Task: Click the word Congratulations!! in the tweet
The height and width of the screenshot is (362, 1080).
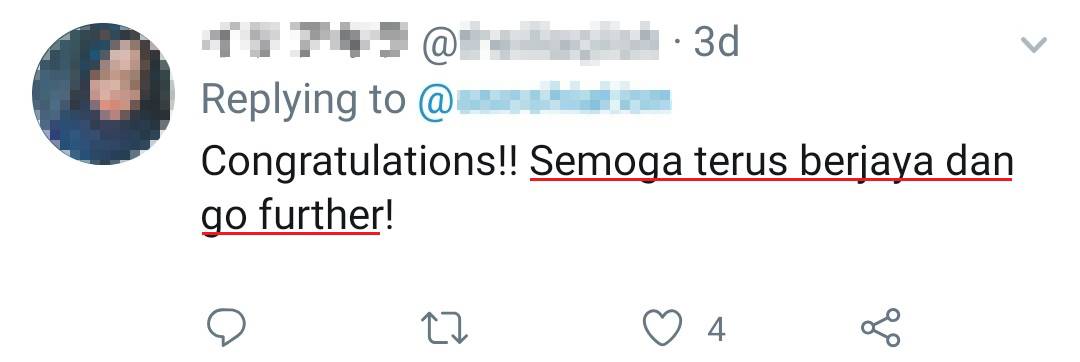Action: 359,162
